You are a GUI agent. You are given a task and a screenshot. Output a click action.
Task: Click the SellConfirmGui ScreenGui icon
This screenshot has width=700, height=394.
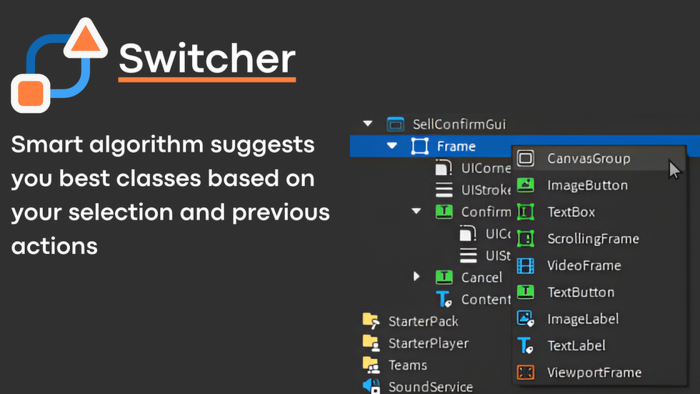(396, 124)
